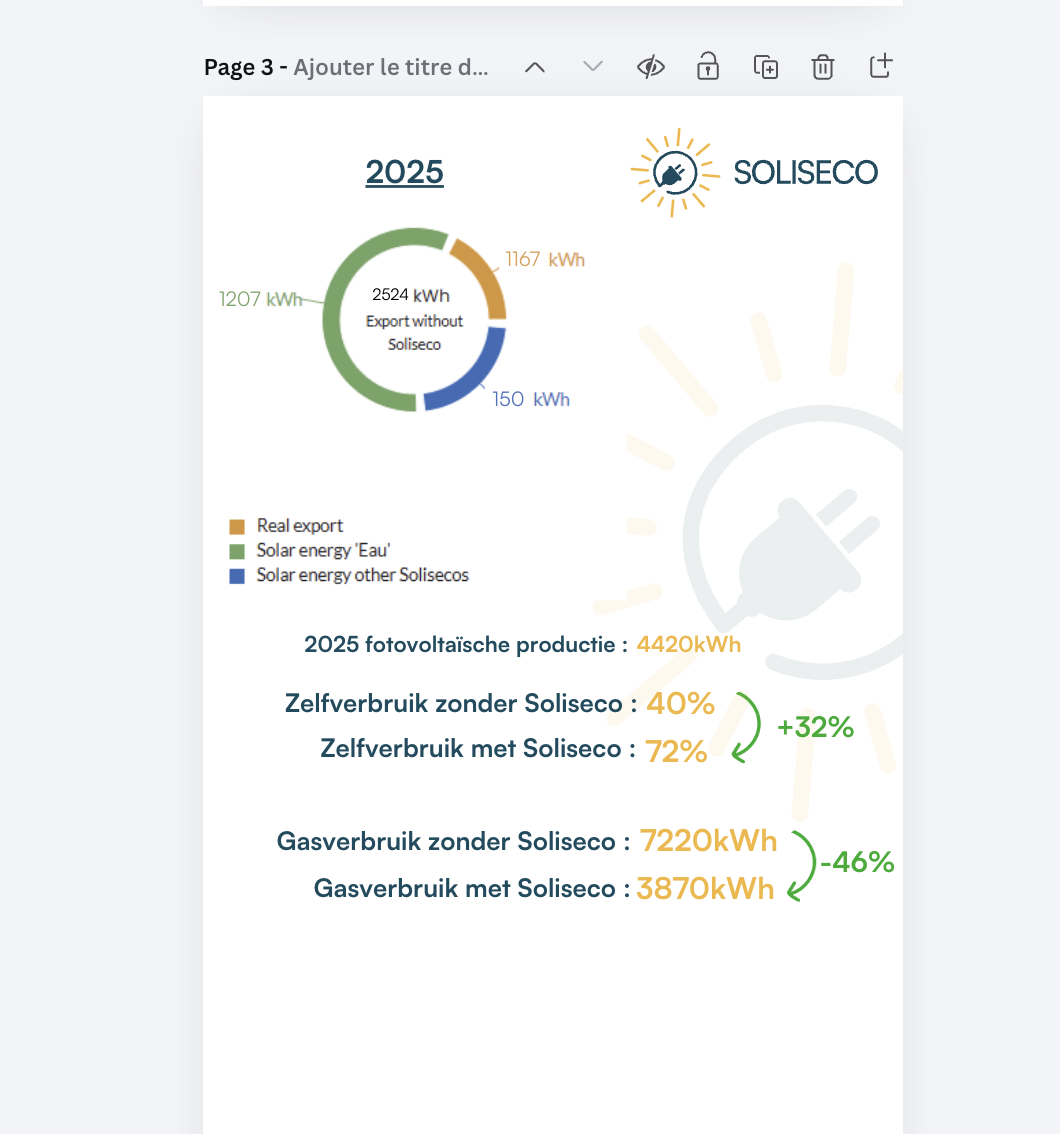1060x1134 pixels.
Task: Move Page 3 down with the chevron
Action: 592,66
